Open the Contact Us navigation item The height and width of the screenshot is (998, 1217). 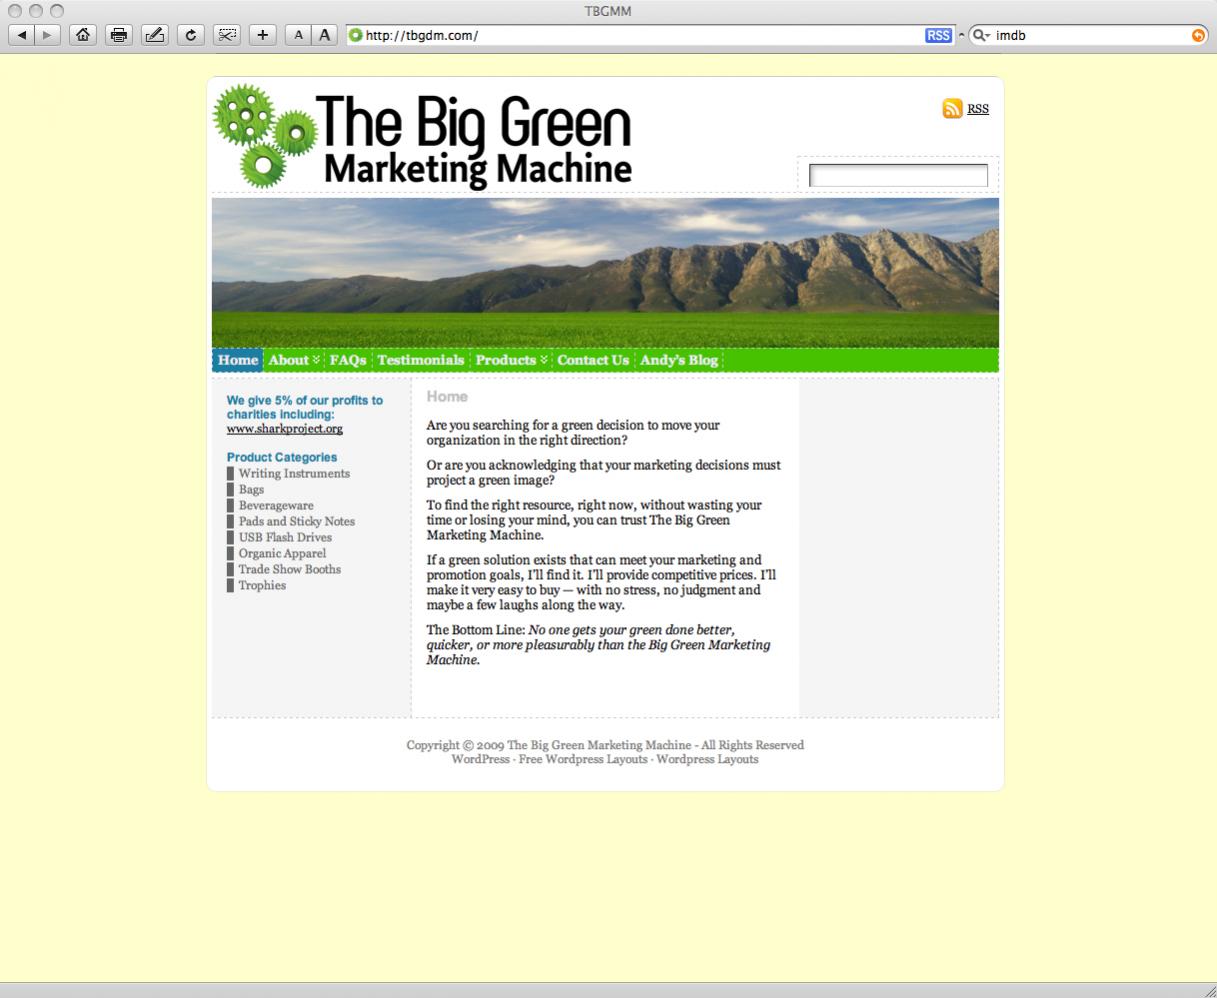click(x=593, y=360)
